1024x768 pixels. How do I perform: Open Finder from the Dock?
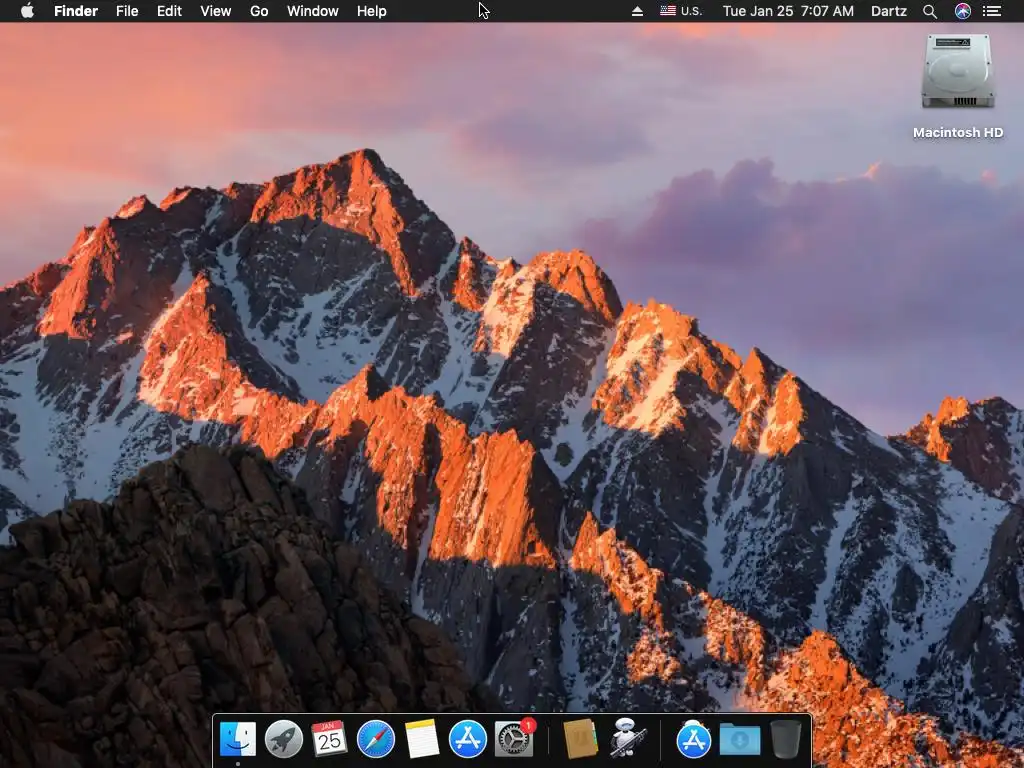[x=238, y=739]
